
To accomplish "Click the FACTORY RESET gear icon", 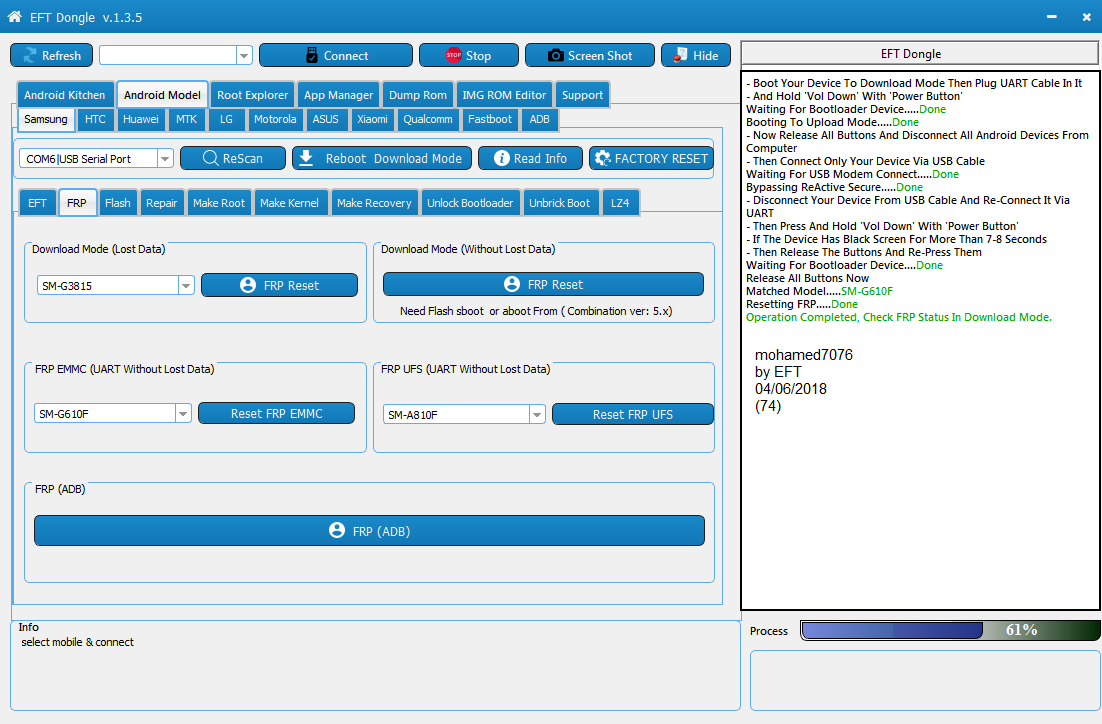I will pyautogui.click(x=602, y=158).
